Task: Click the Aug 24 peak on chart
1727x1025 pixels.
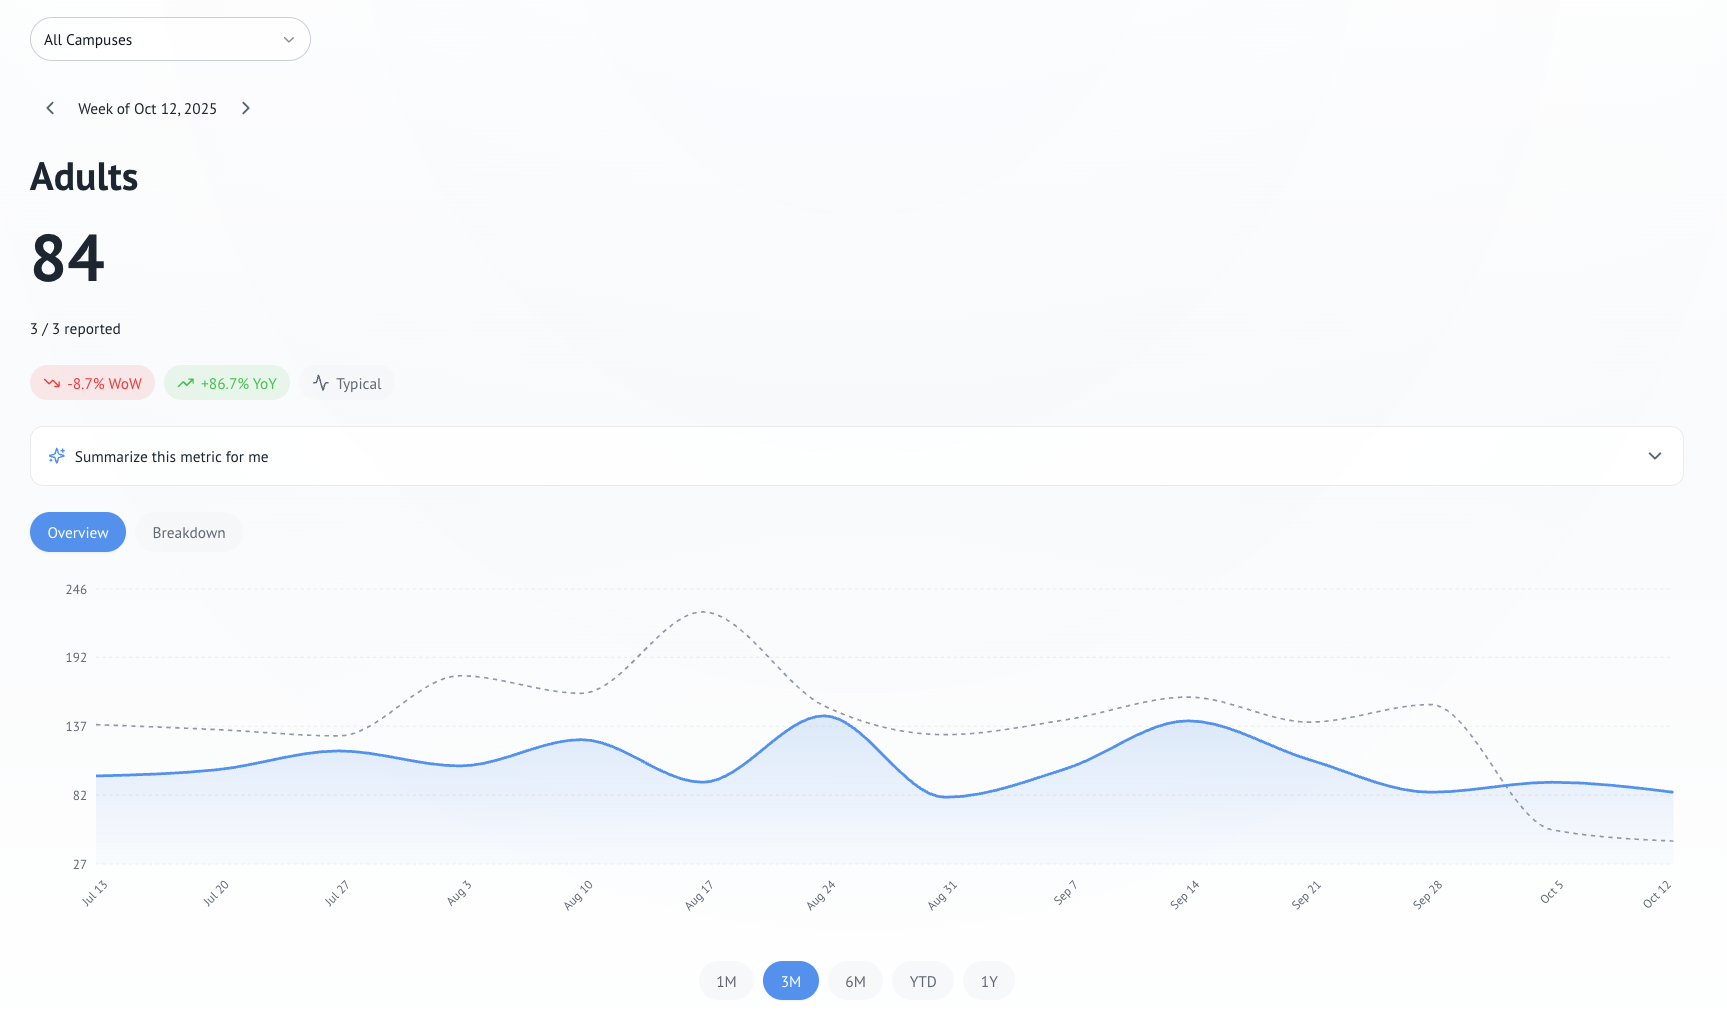Action: pos(823,716)
